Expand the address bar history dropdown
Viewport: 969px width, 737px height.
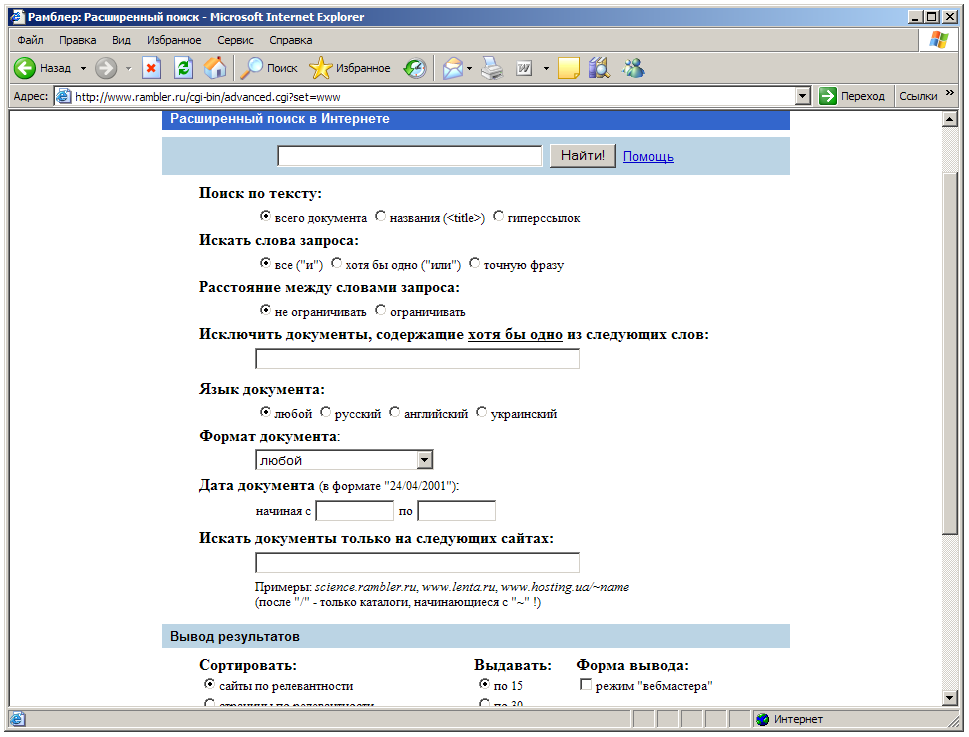tap(803, 96)
